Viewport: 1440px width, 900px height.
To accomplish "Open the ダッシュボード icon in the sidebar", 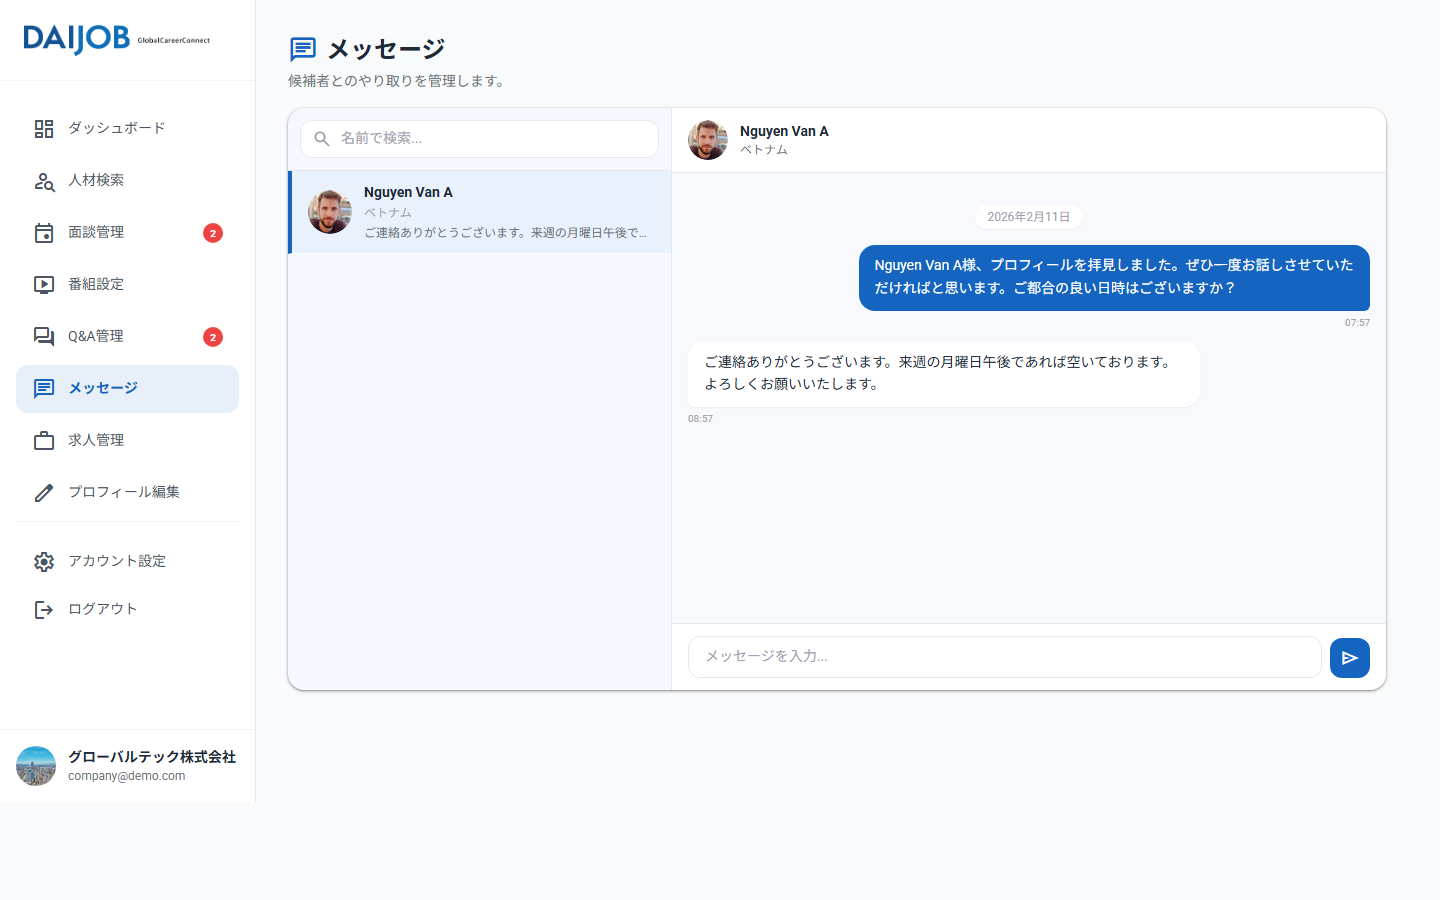I will [x=44, y=128].
